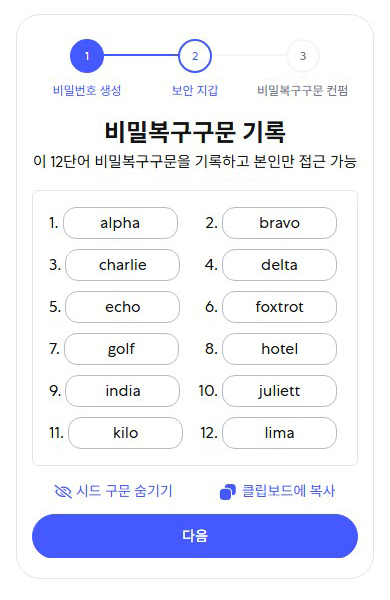Click the 다음 button
Viewport: 390px width, 600px height.
(195, 536)
